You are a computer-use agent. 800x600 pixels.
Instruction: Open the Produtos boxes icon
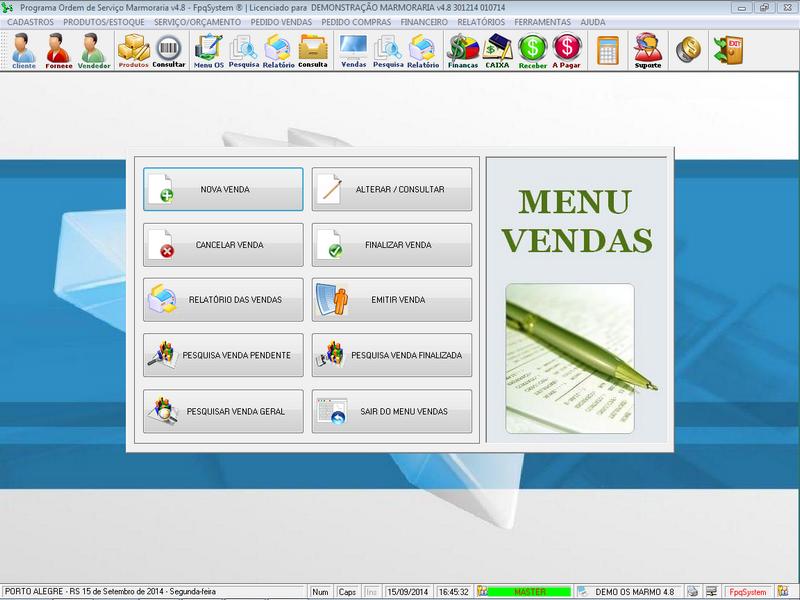[133, 51]
